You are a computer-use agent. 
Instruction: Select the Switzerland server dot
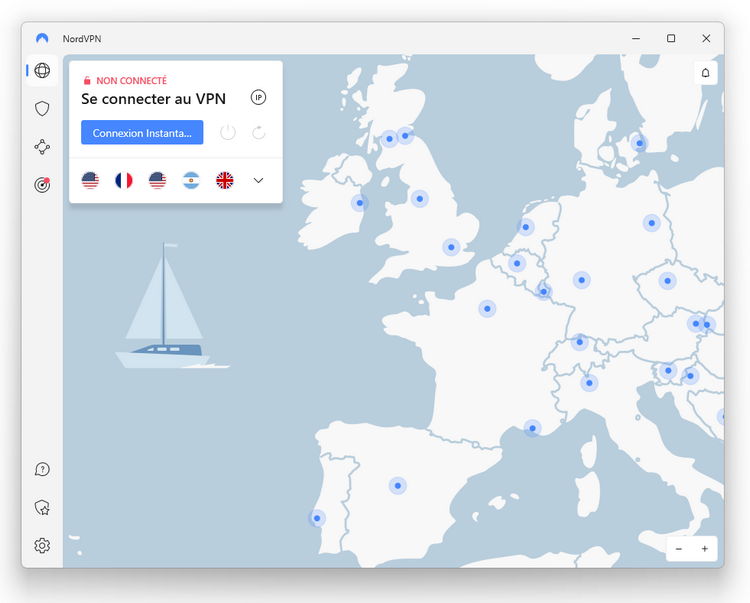pos(580,342)
